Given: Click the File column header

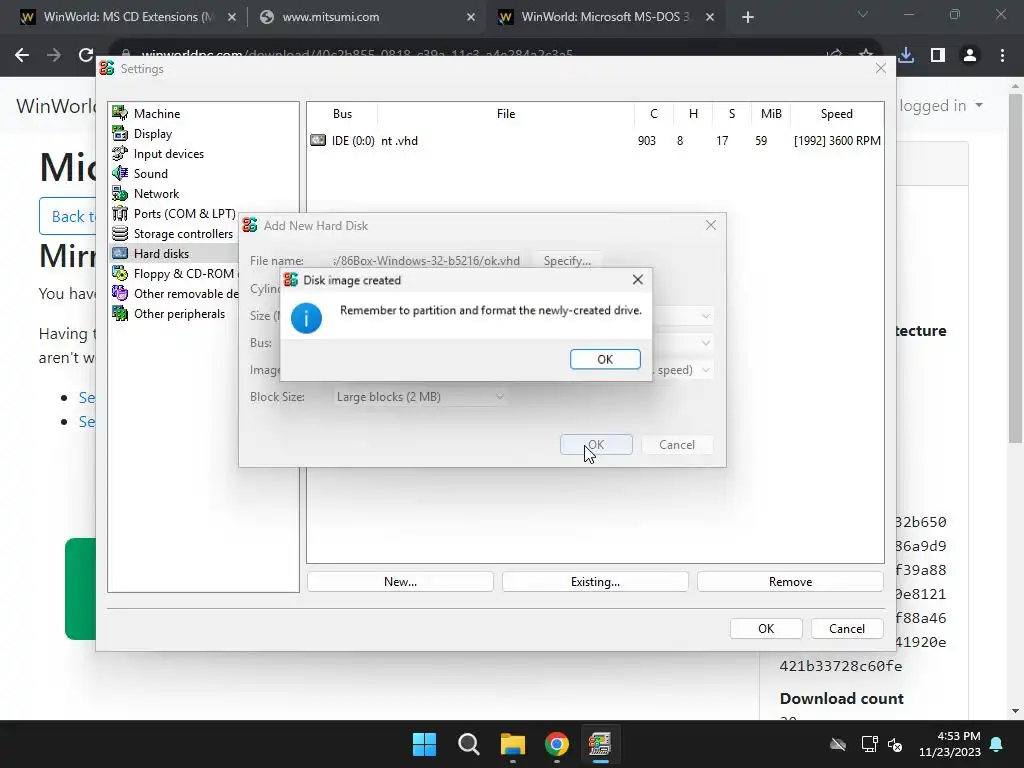Looking at the screenshot, I should pos(506,114).
